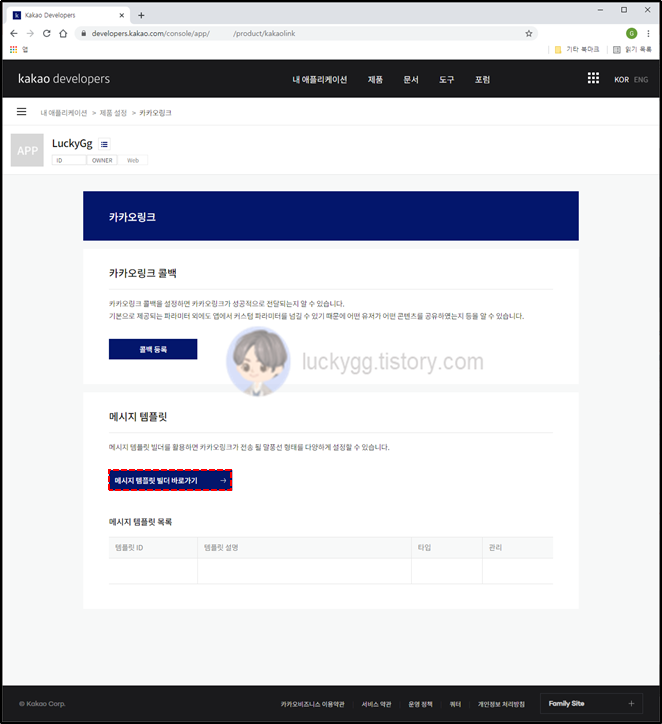Minimize the browser window
The width and height of the screenshot is (662, 724).
coord(600,10)
